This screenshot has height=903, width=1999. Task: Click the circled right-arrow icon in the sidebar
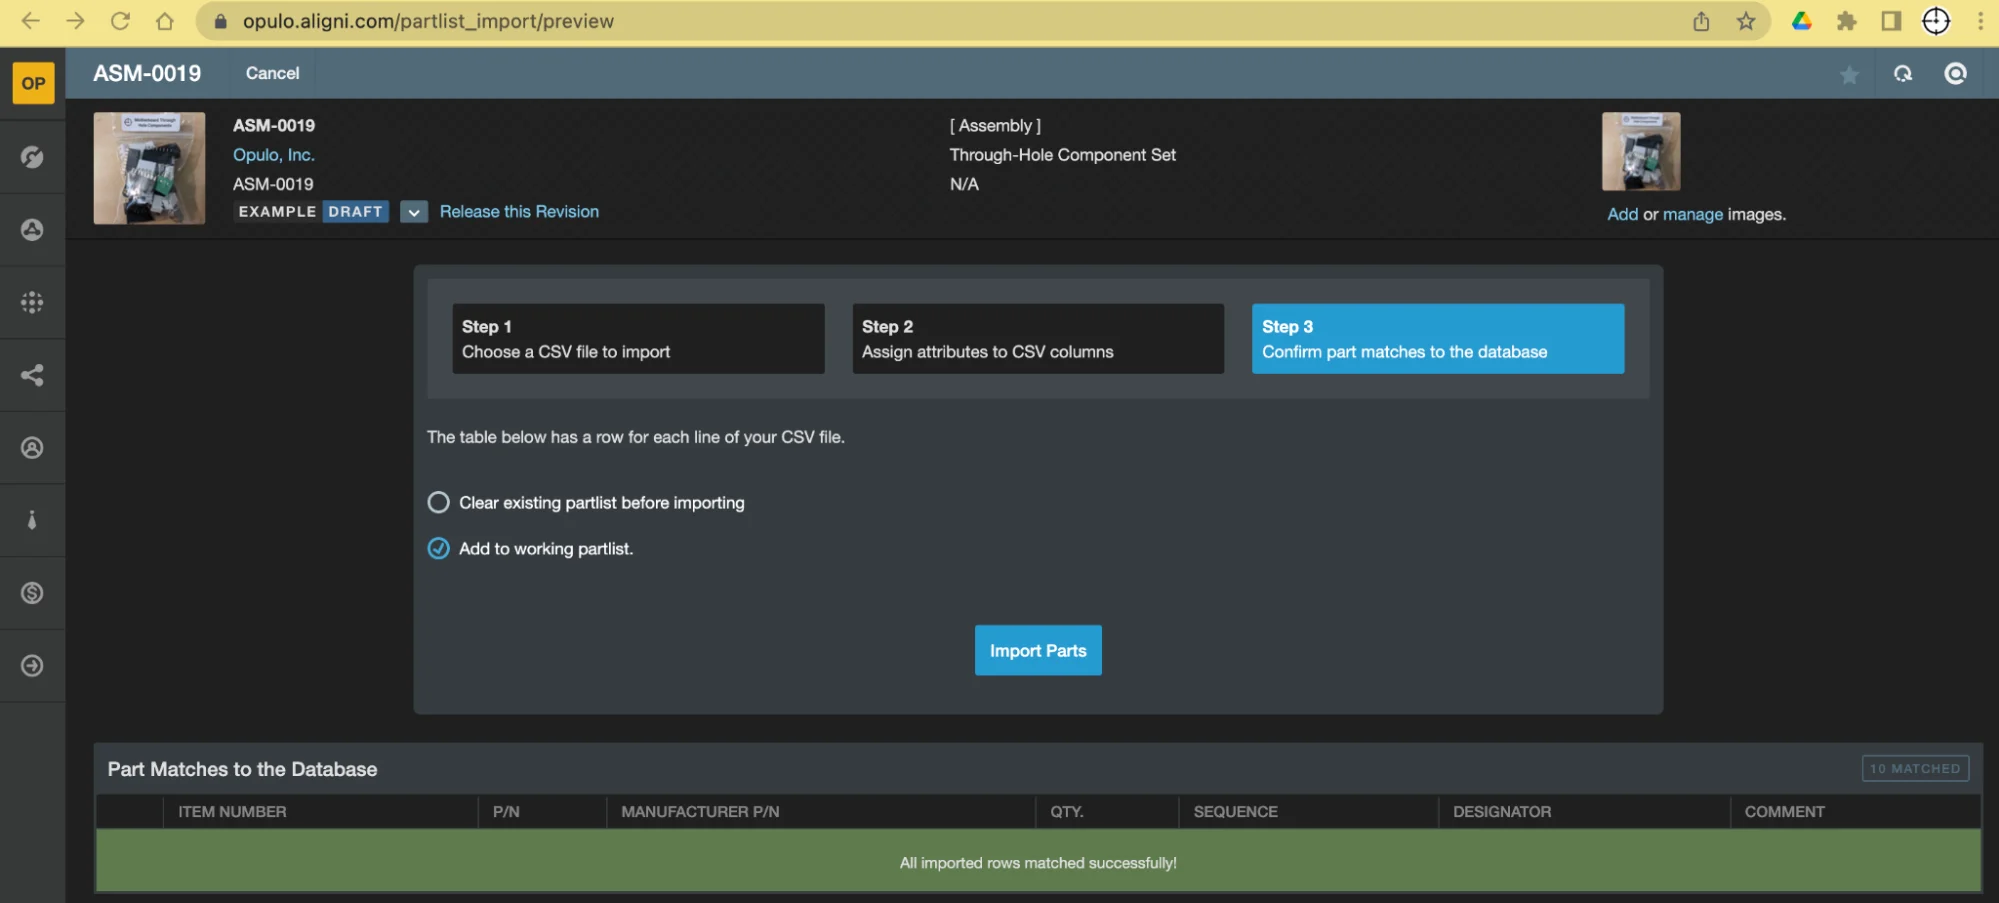[32, 666]
